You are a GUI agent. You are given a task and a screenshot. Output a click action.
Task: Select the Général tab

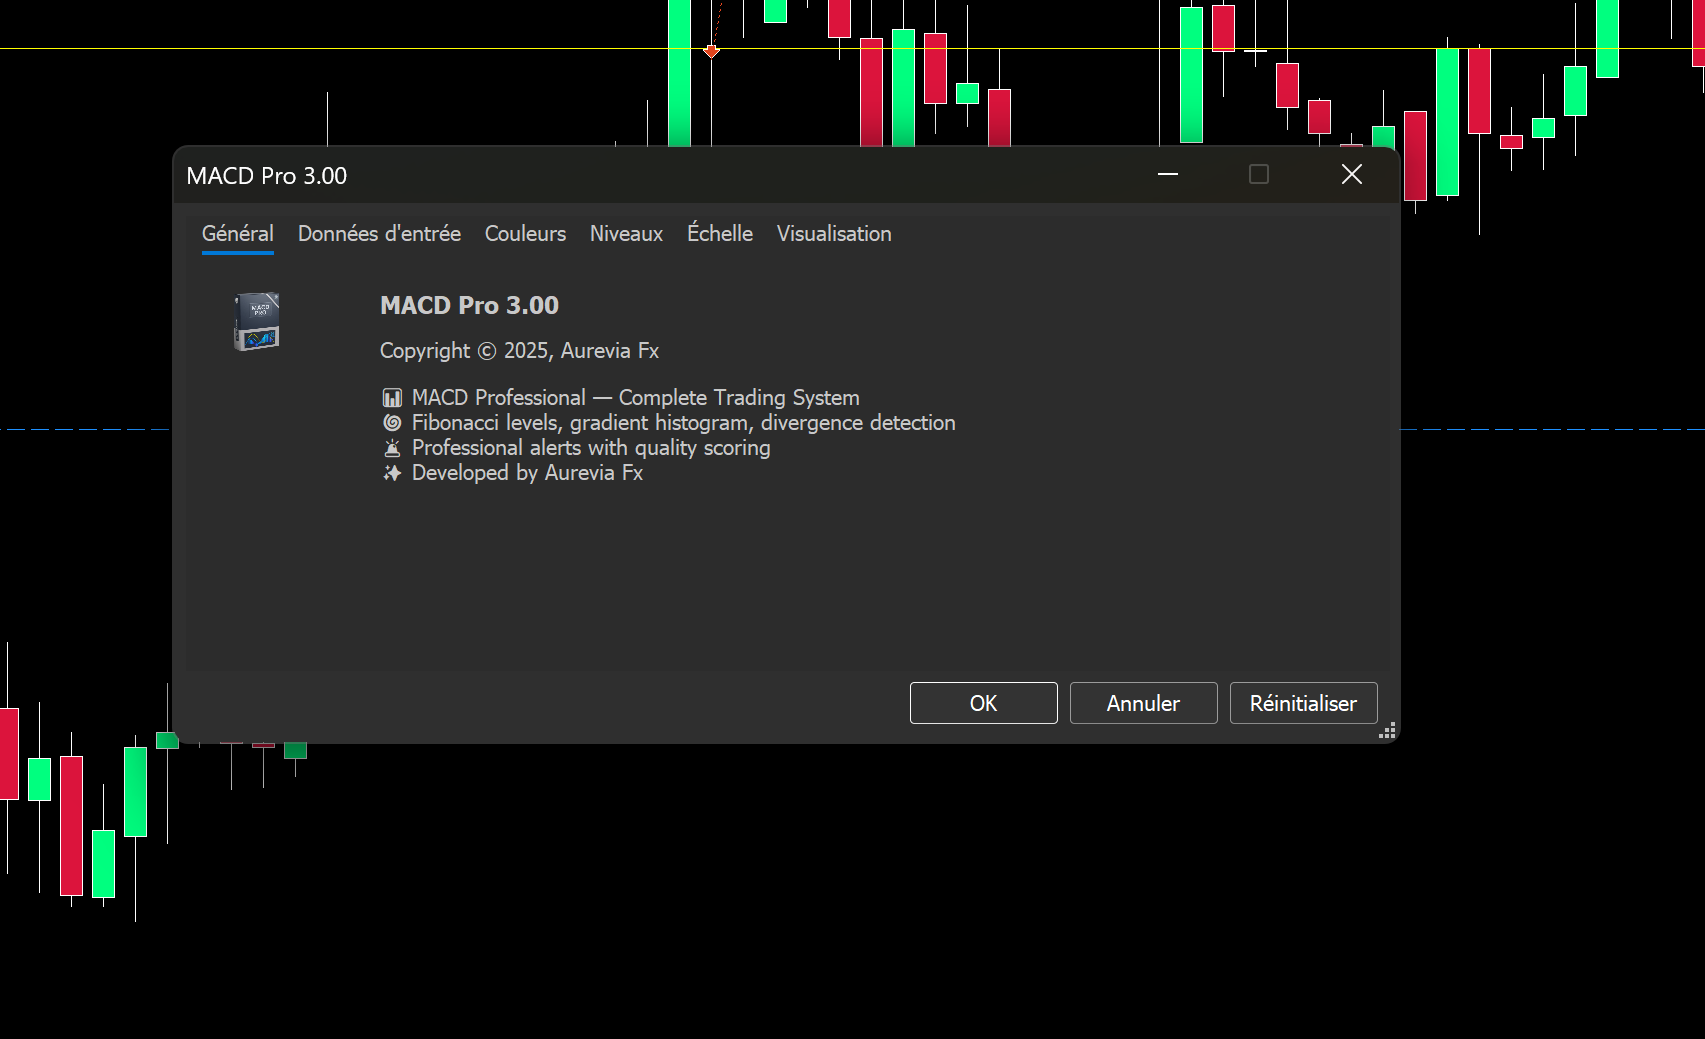coord(237,233)
